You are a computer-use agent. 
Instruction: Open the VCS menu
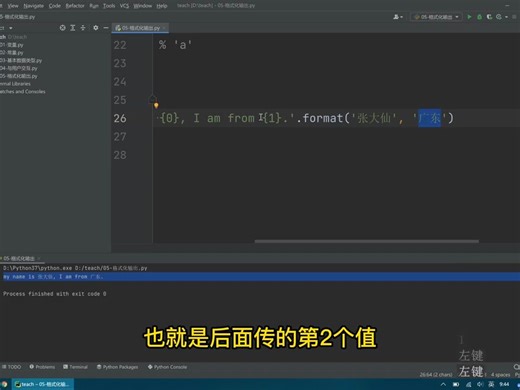[124, 6]
